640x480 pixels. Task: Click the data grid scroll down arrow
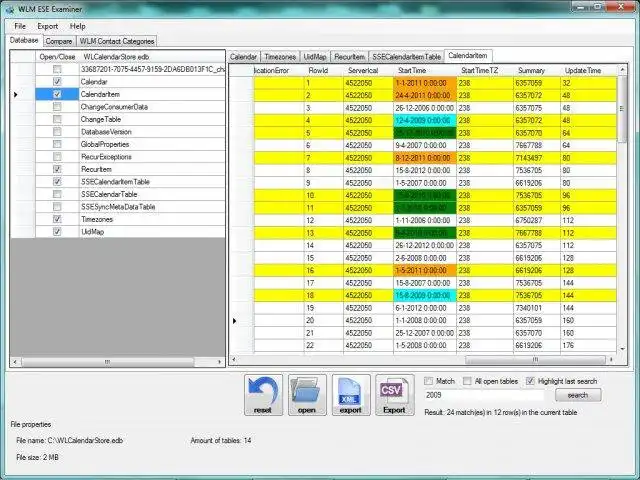pyautogui.click(x=622, y=349)
